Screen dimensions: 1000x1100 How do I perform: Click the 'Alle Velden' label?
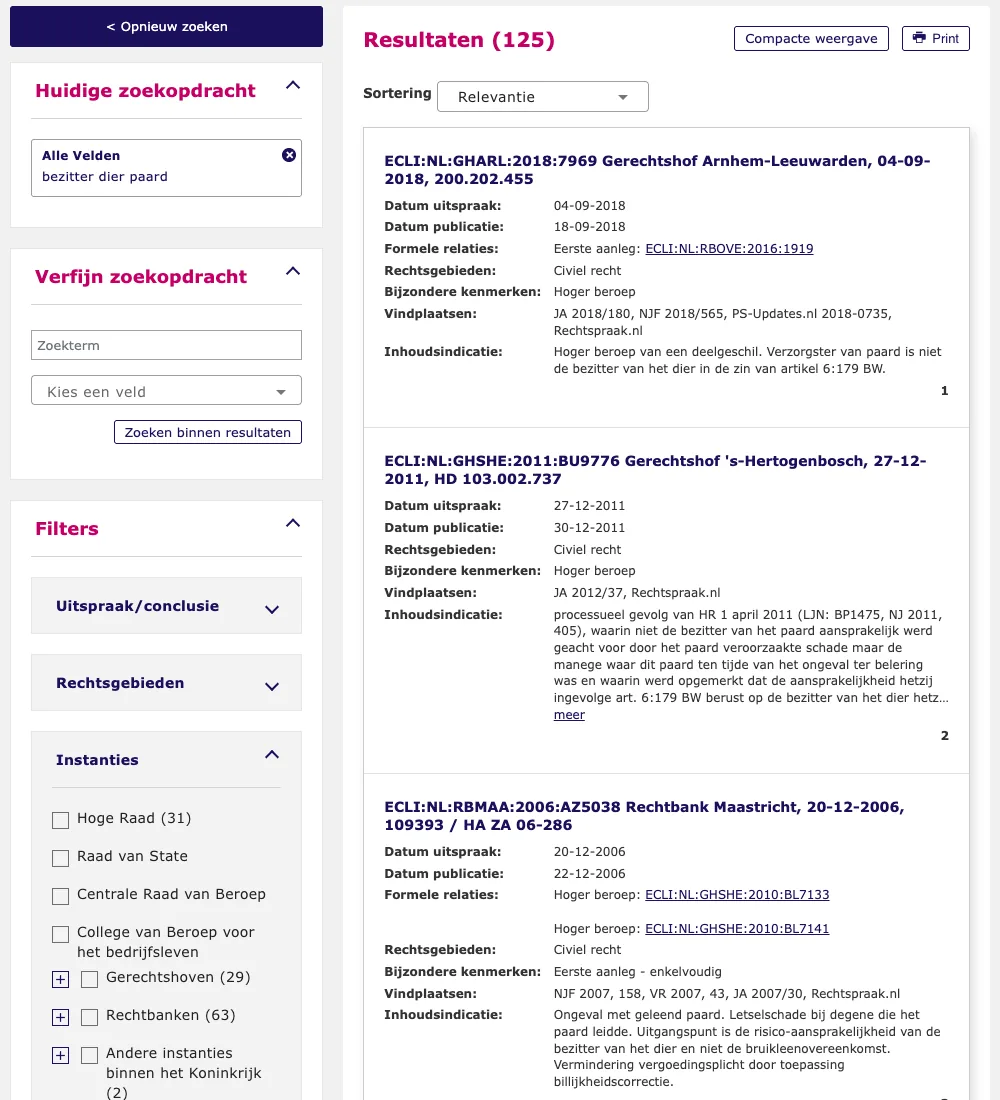[x=81, y=156]
